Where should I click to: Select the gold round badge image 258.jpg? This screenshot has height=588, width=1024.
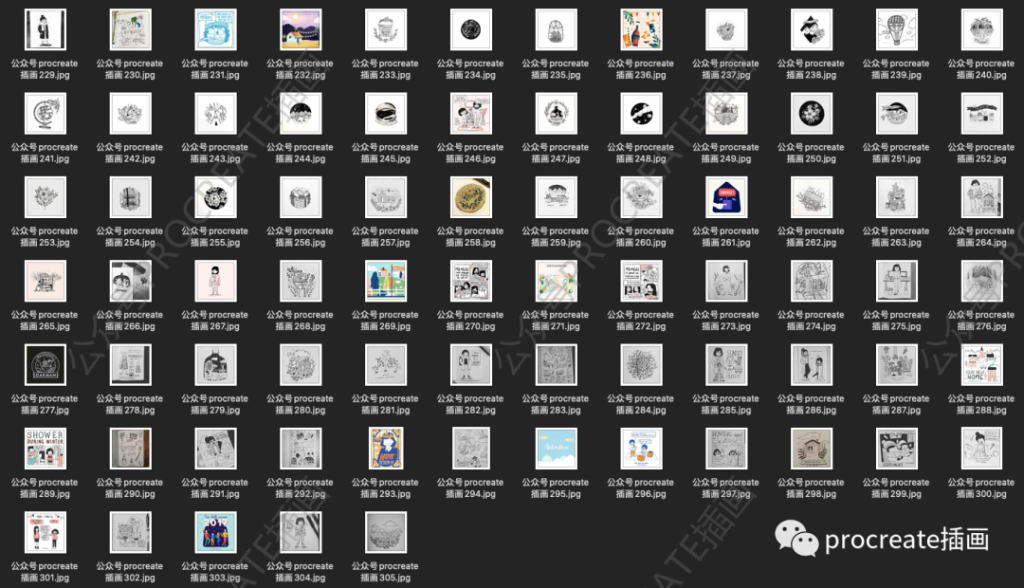[471, 198]
